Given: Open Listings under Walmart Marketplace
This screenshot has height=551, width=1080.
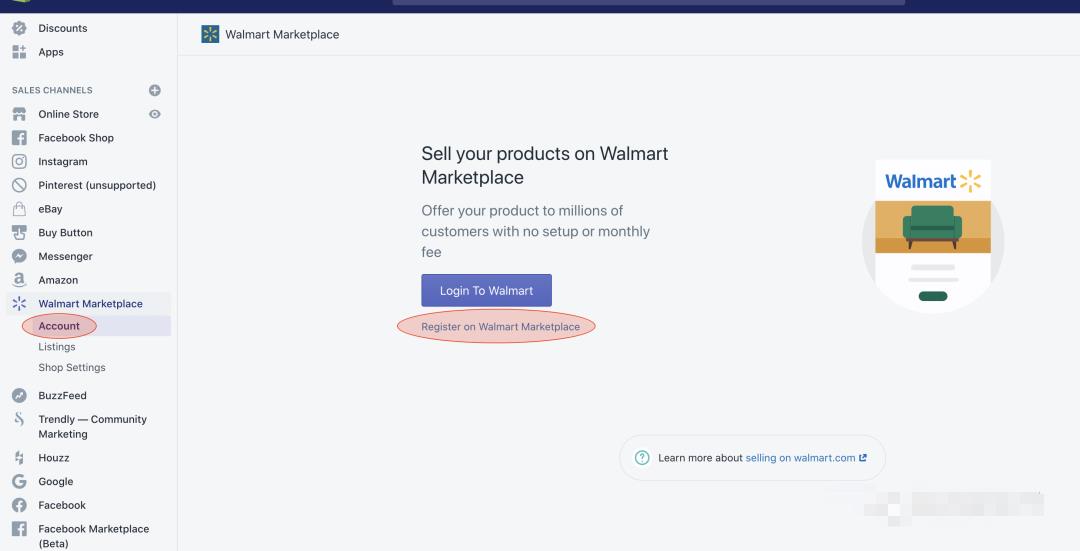Looking at the screenshot, I should 57,347.
